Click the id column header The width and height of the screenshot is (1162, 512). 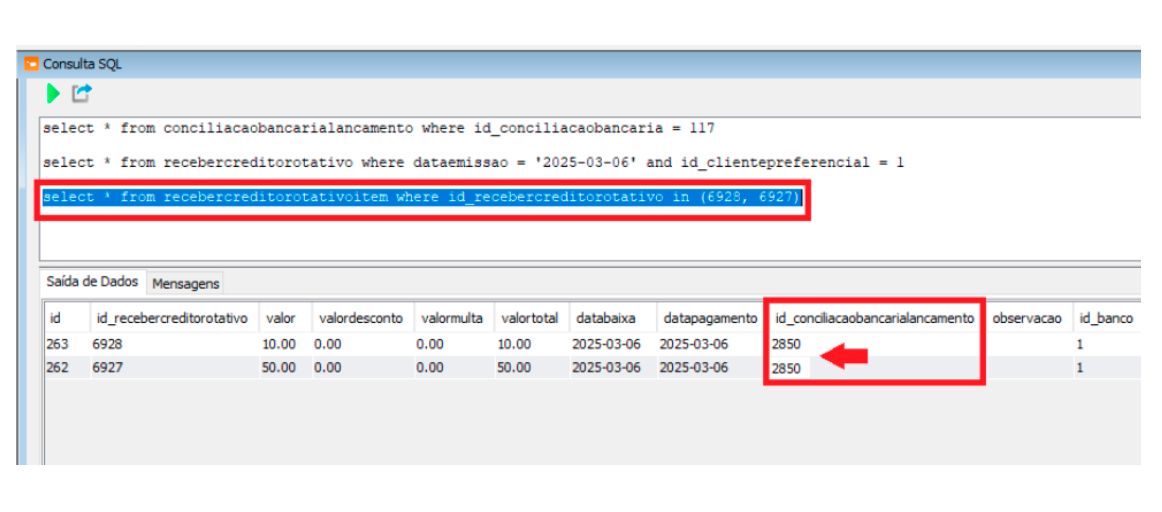click(x=67, y=318)
